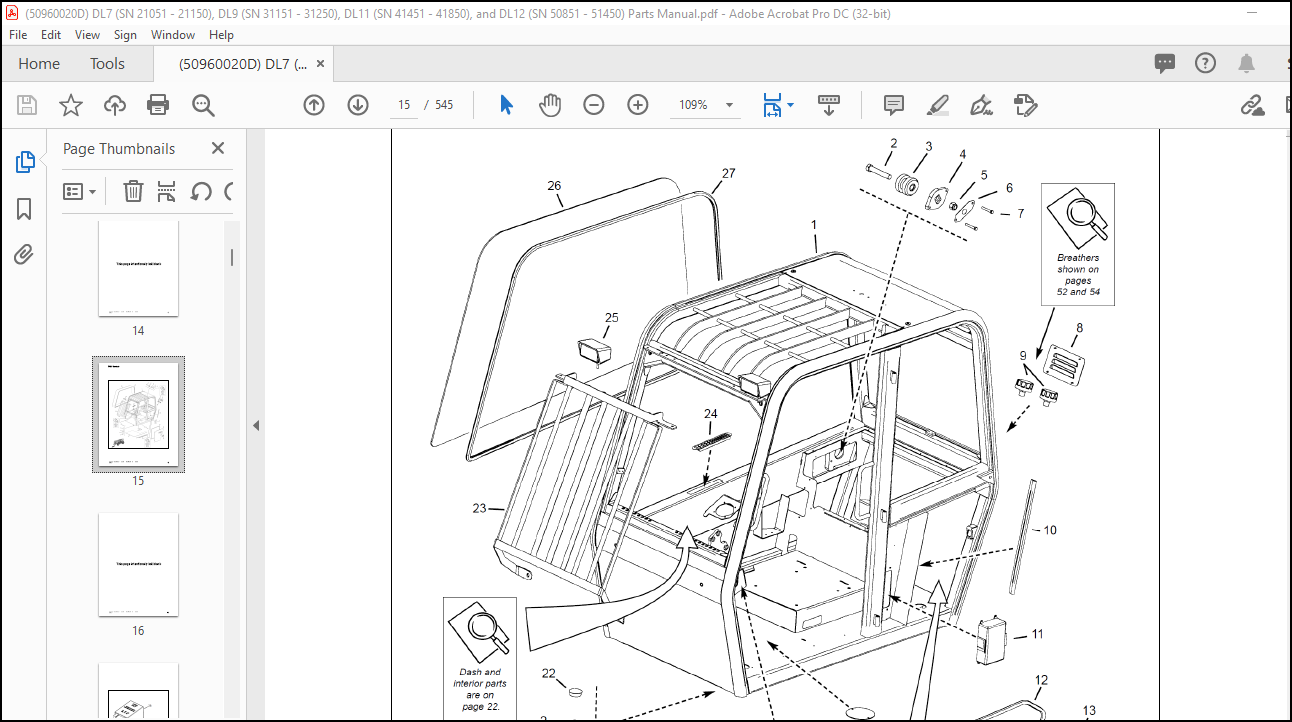Open the File menu

tap(19, 34)
